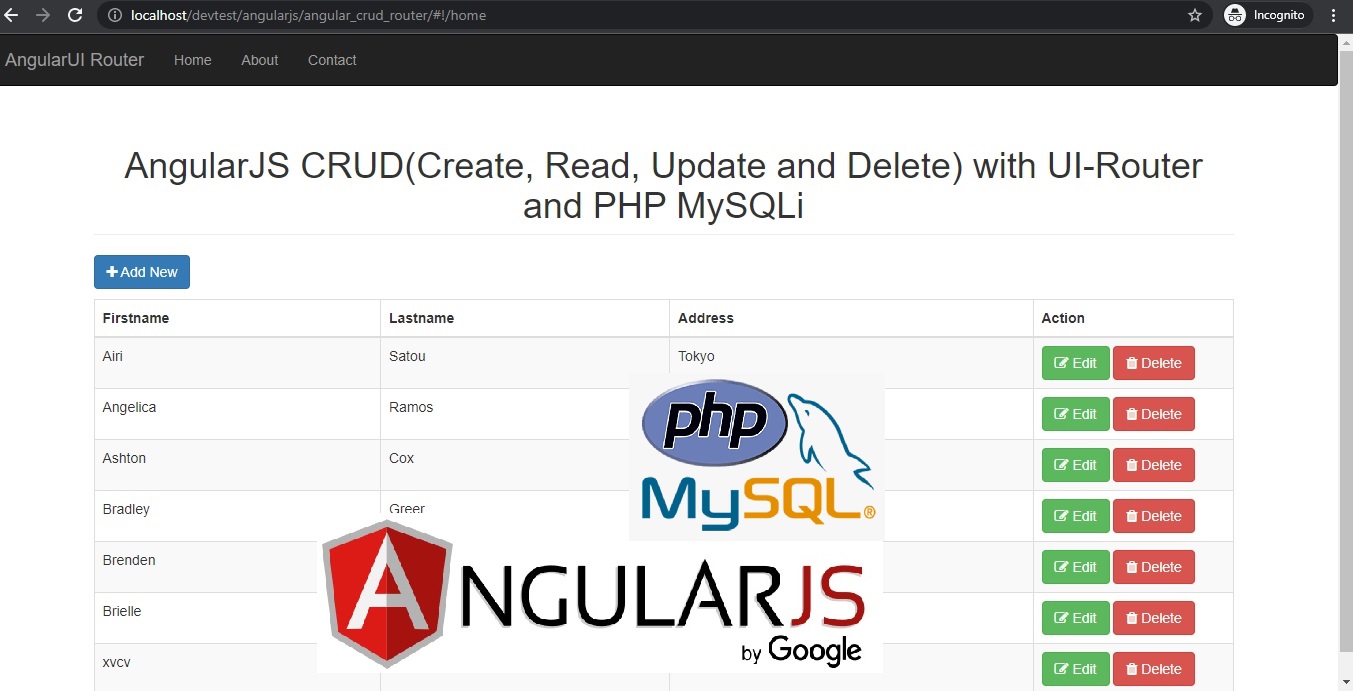Edit the Brielle row
1353x691 pixels.
pyautogui.click(x=1076, y=618)
